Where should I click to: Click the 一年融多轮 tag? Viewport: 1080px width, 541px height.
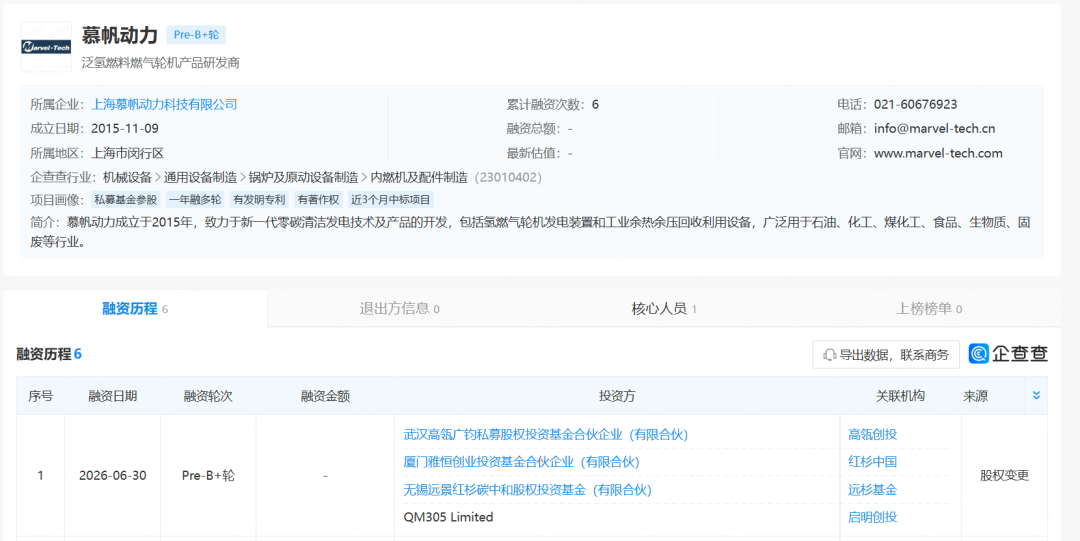(x=196, y=201)
